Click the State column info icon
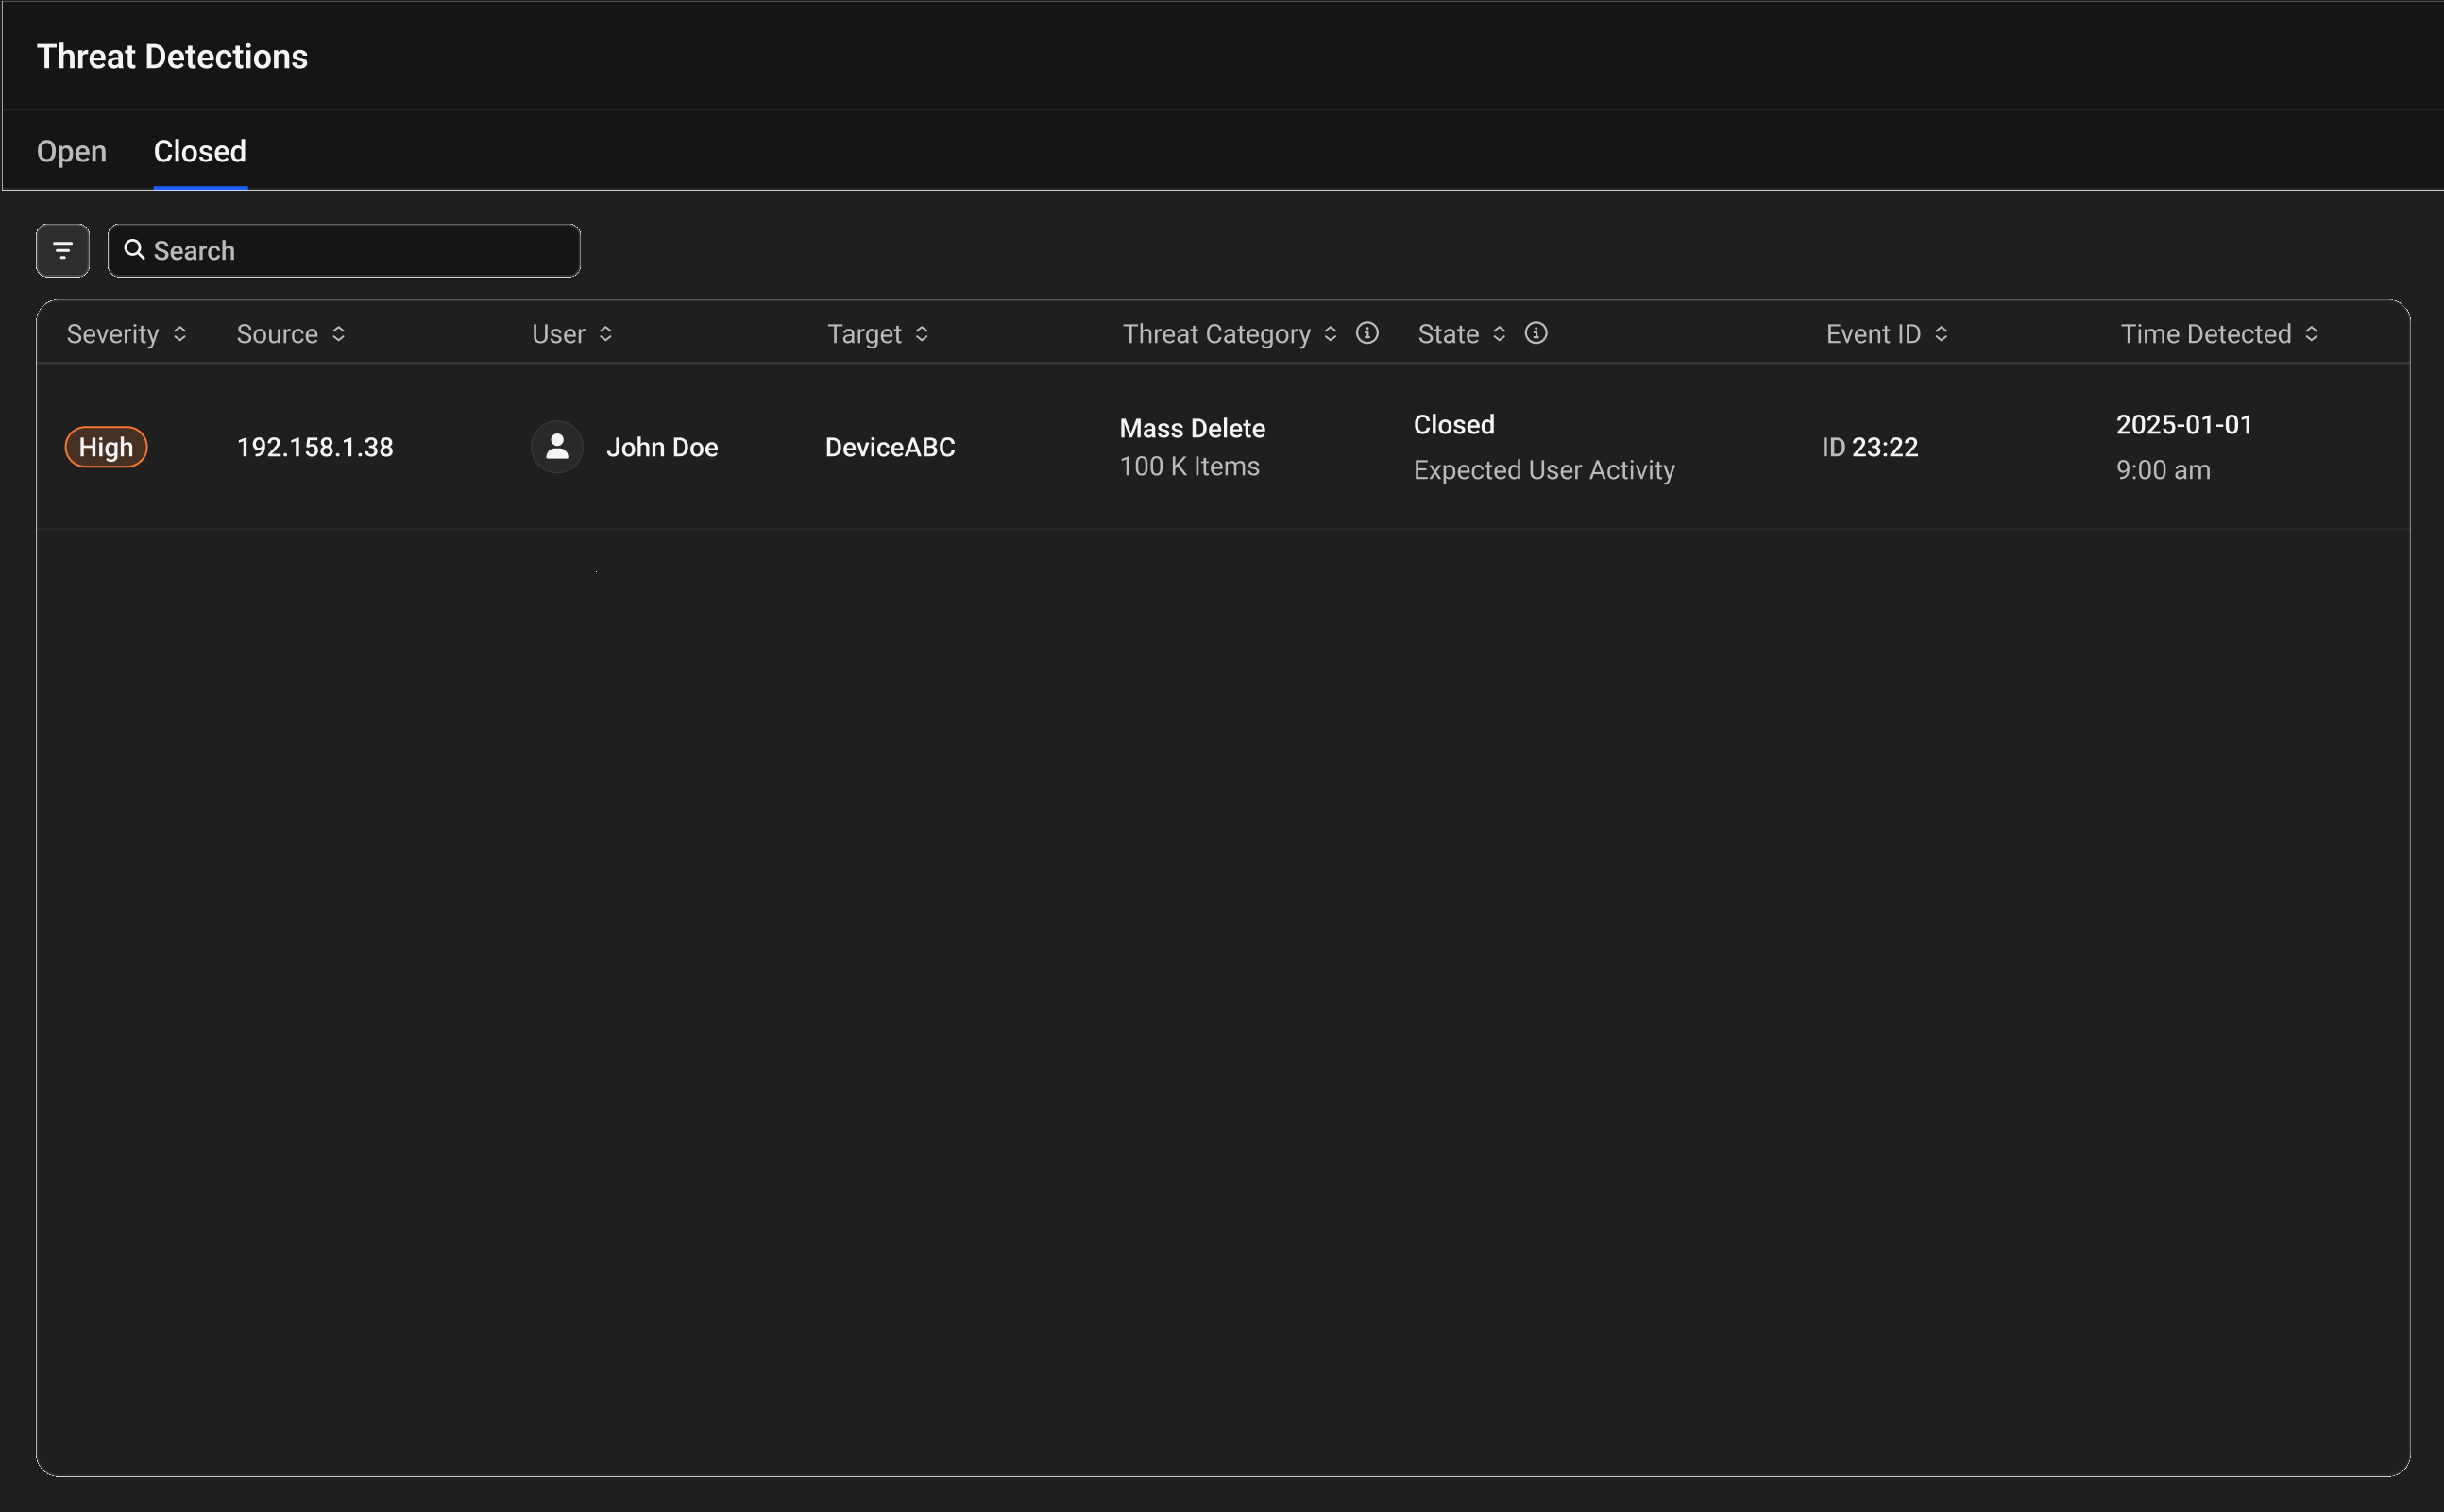This screenshot has height=1512, width=2444. tap(1536, 333)
